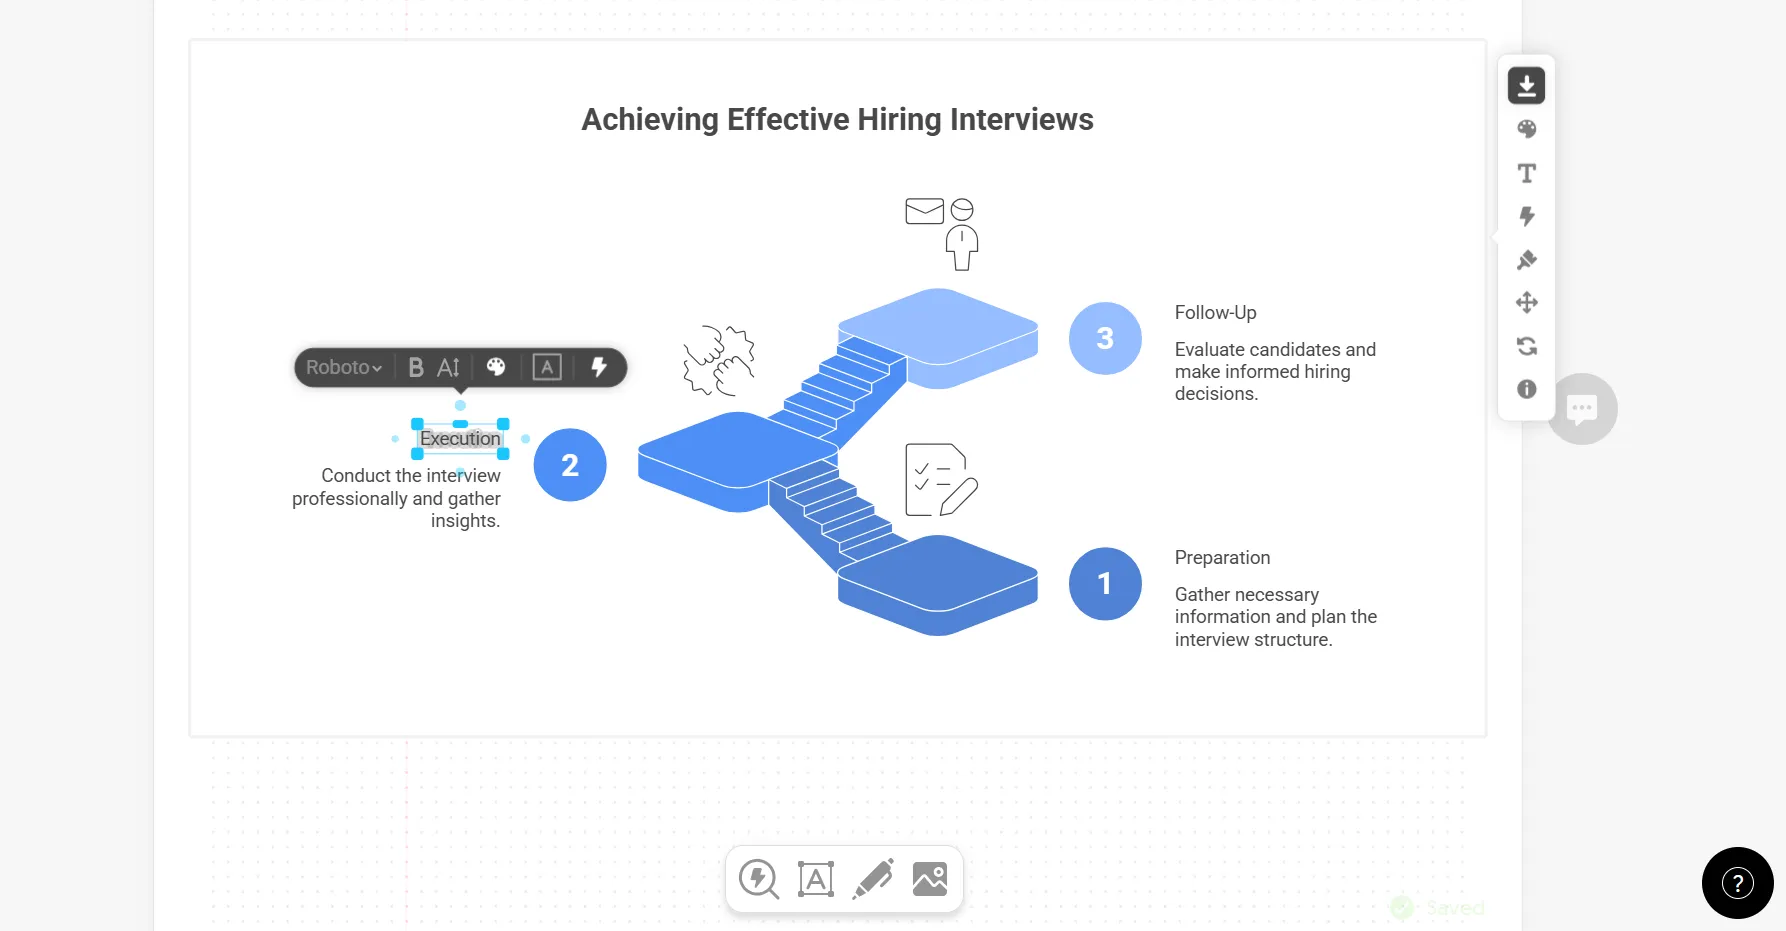Select the pin icon in right sidebar
Viewport: 1786px width, 931px height.
pos(1526,260)
